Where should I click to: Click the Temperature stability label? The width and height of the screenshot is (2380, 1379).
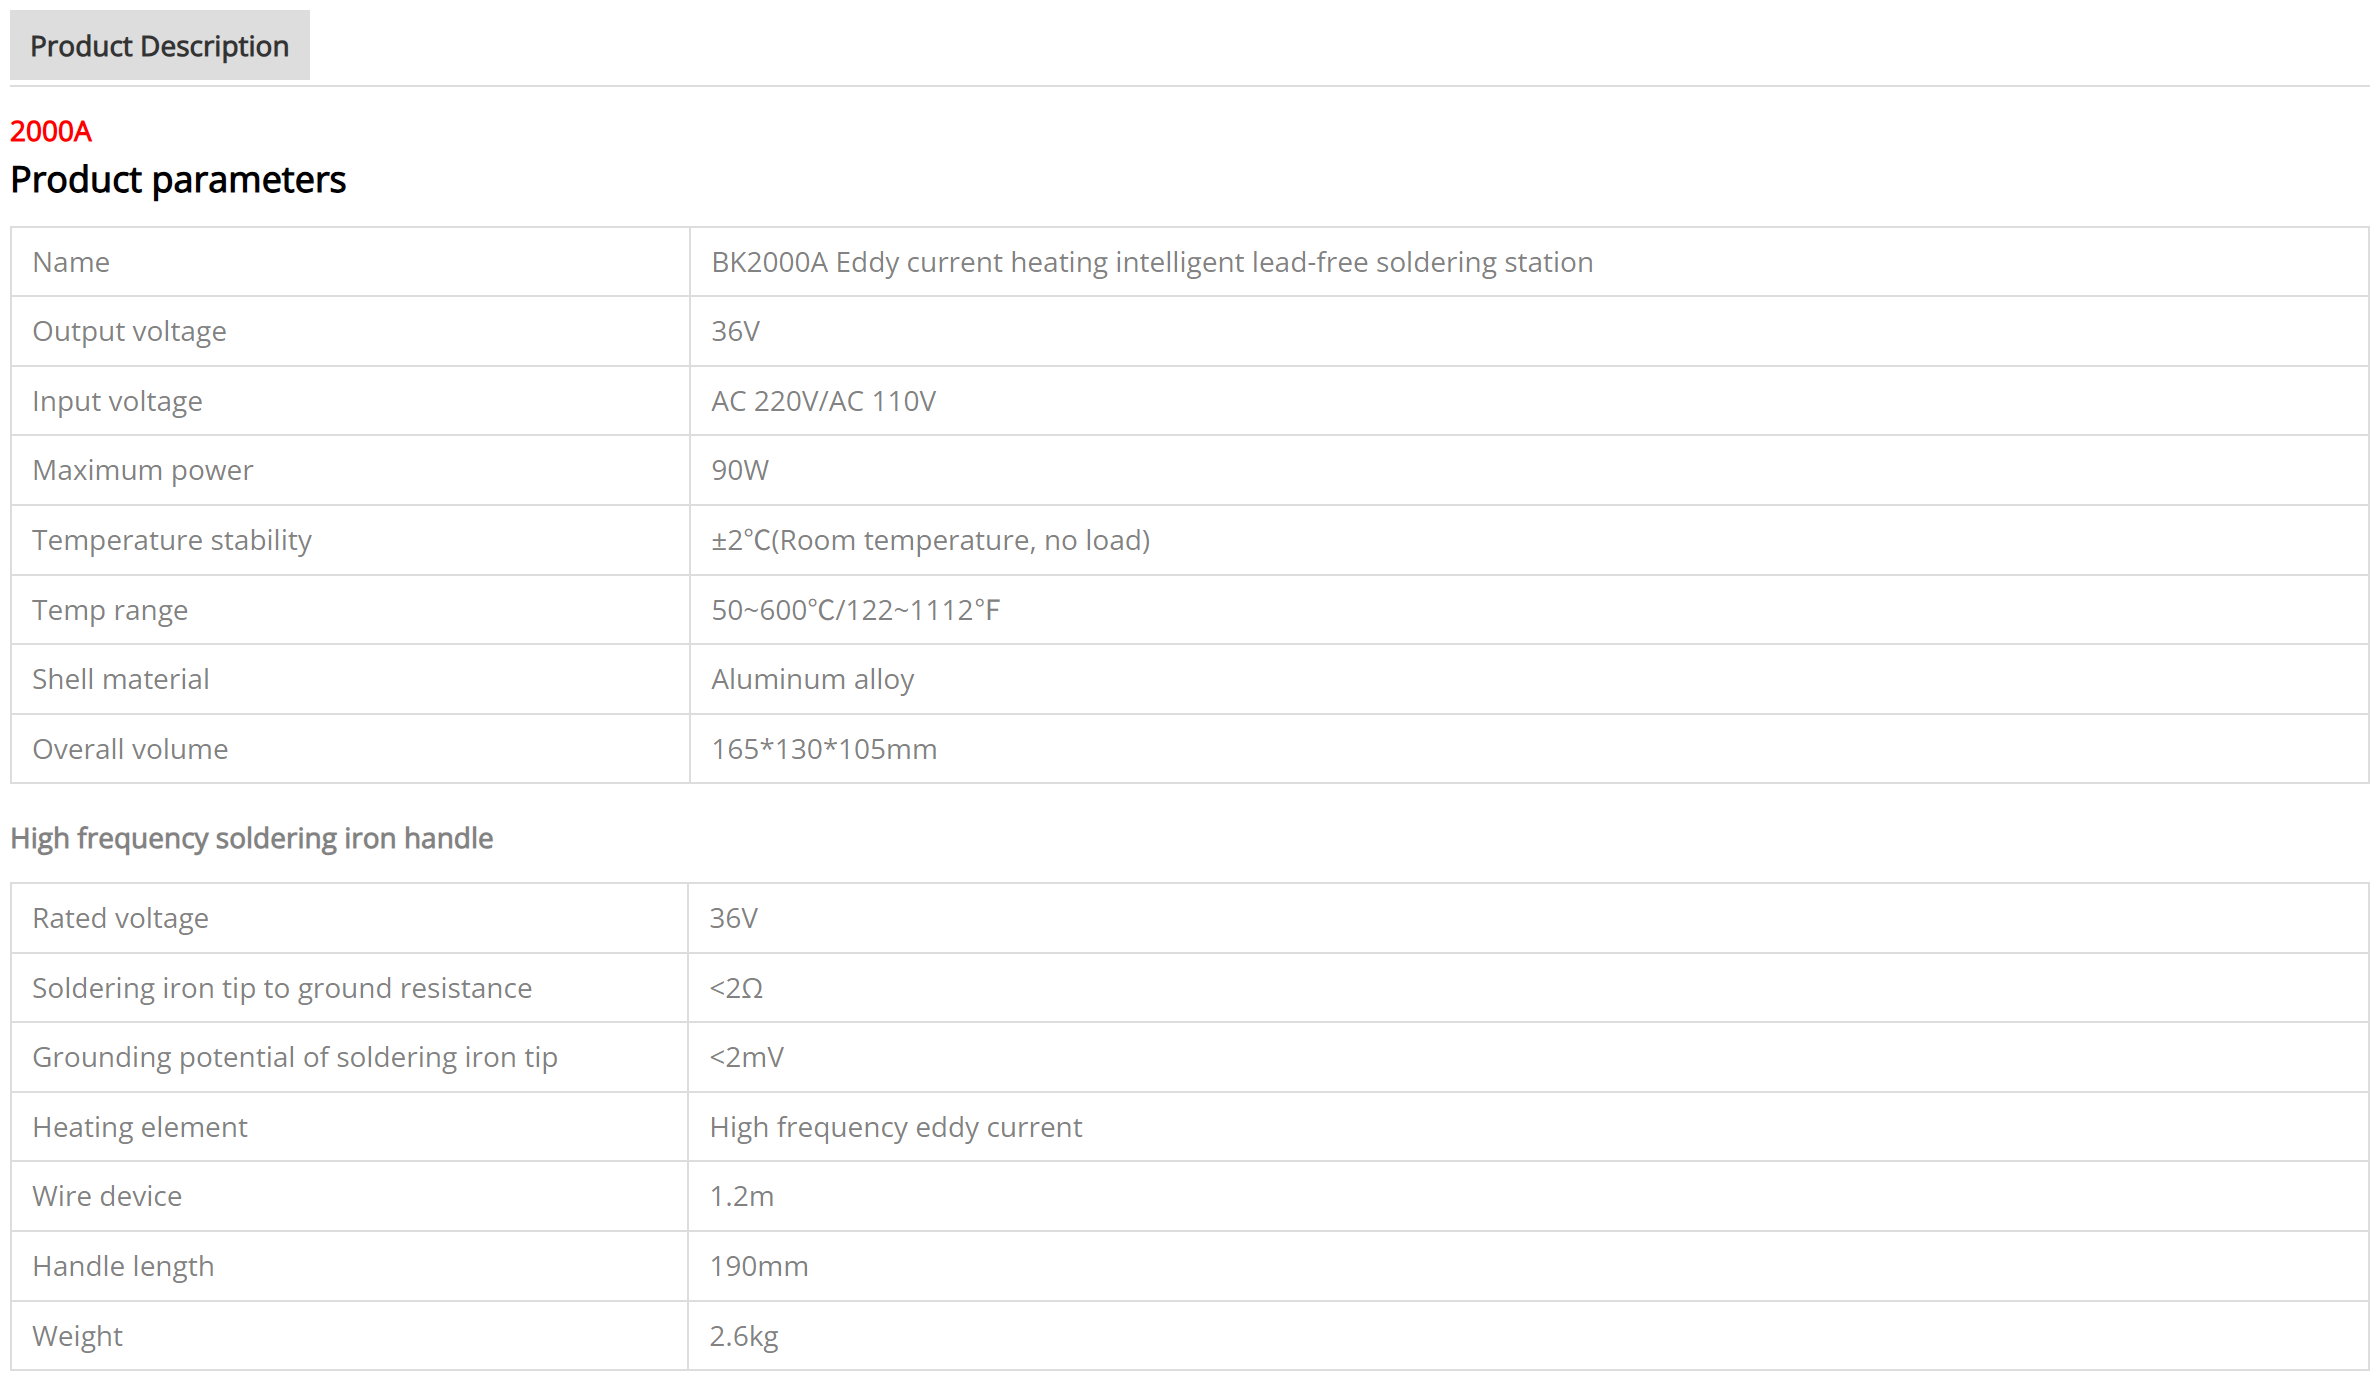pos(172,540)
